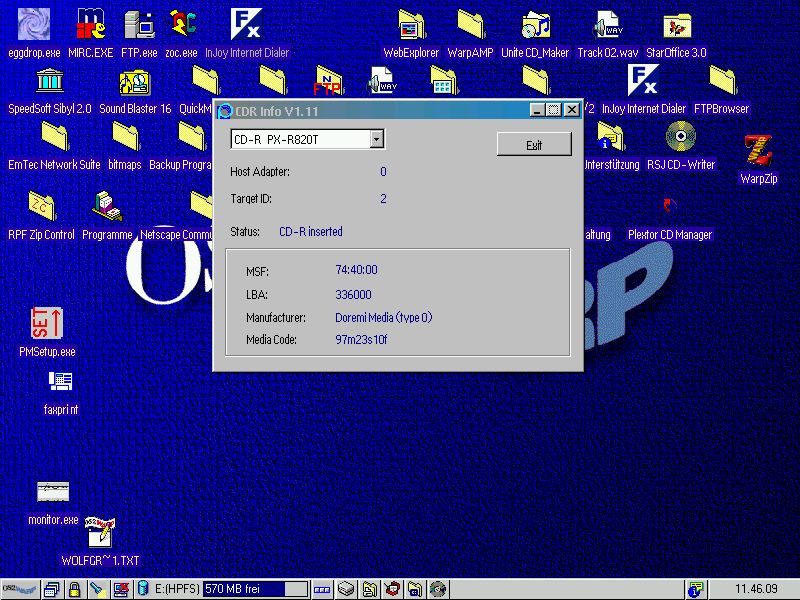Click the Exit button in CDR Info
The width and height of the screenshot is (800, 600).
534,145
